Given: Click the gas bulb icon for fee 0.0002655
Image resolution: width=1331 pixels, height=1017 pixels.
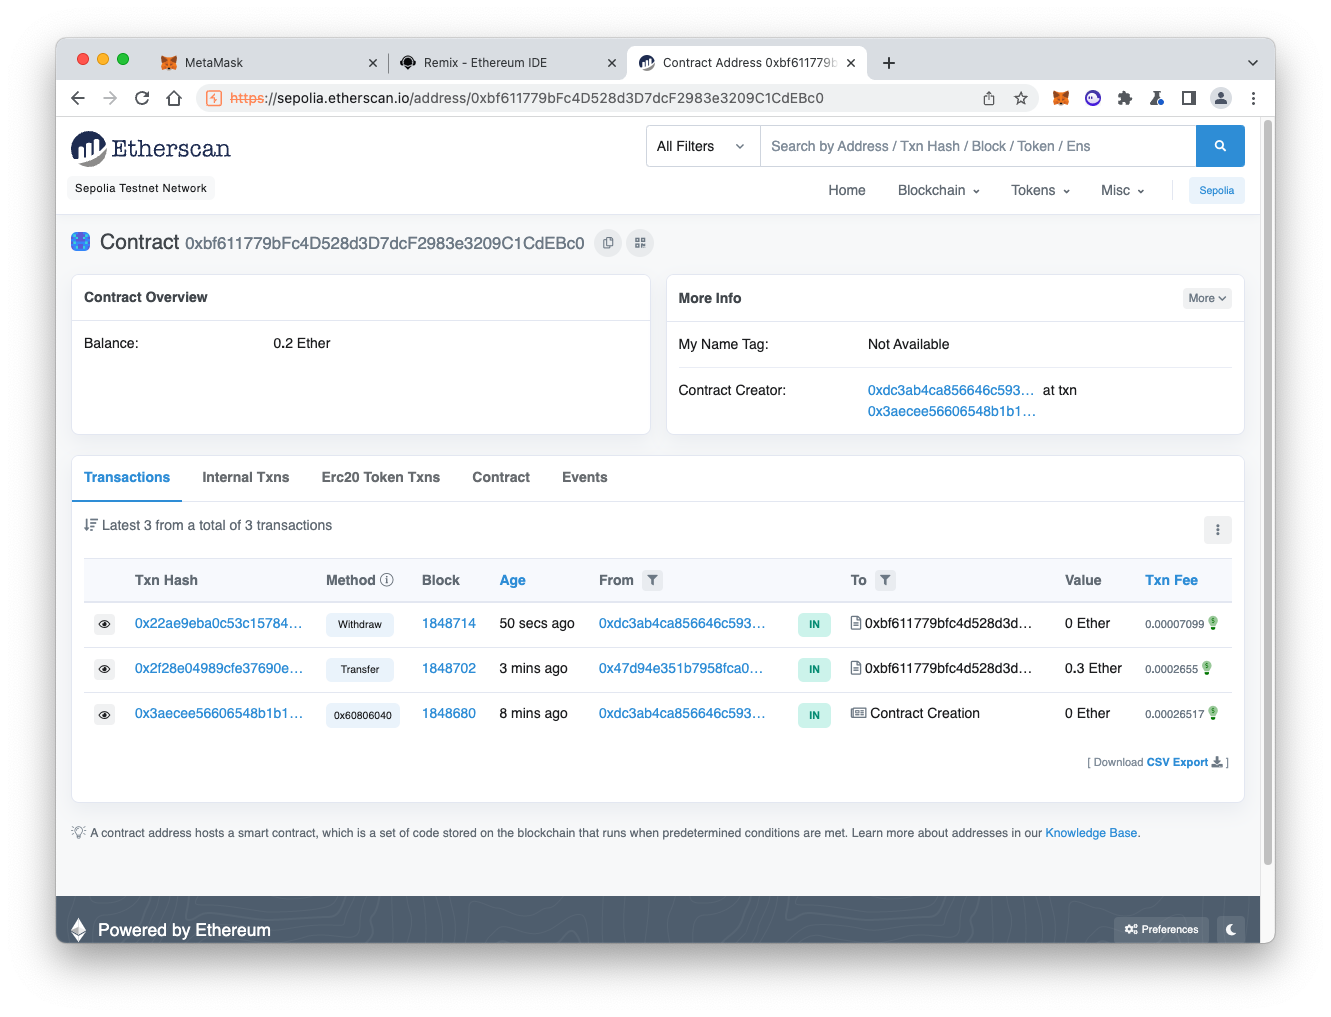Looking at the screenshot, I should [1207, 668].
